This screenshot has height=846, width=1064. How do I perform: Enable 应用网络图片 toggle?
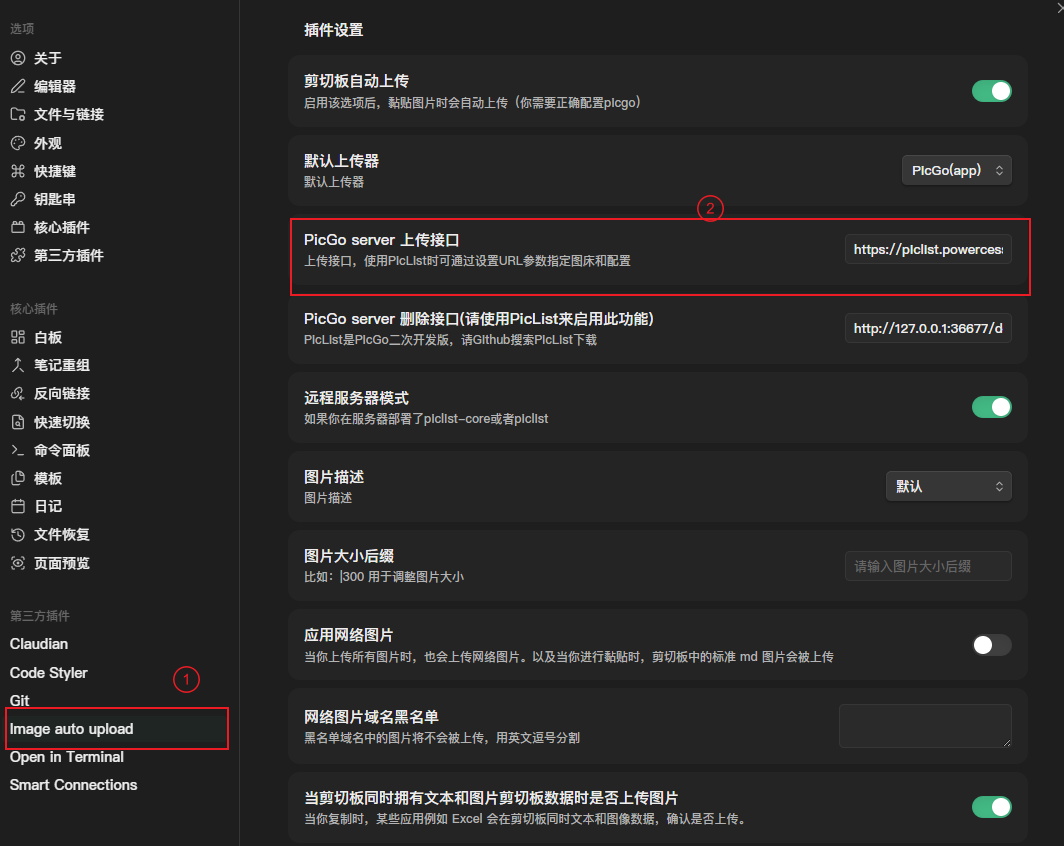pyautogui.click(x=991, y=645)
